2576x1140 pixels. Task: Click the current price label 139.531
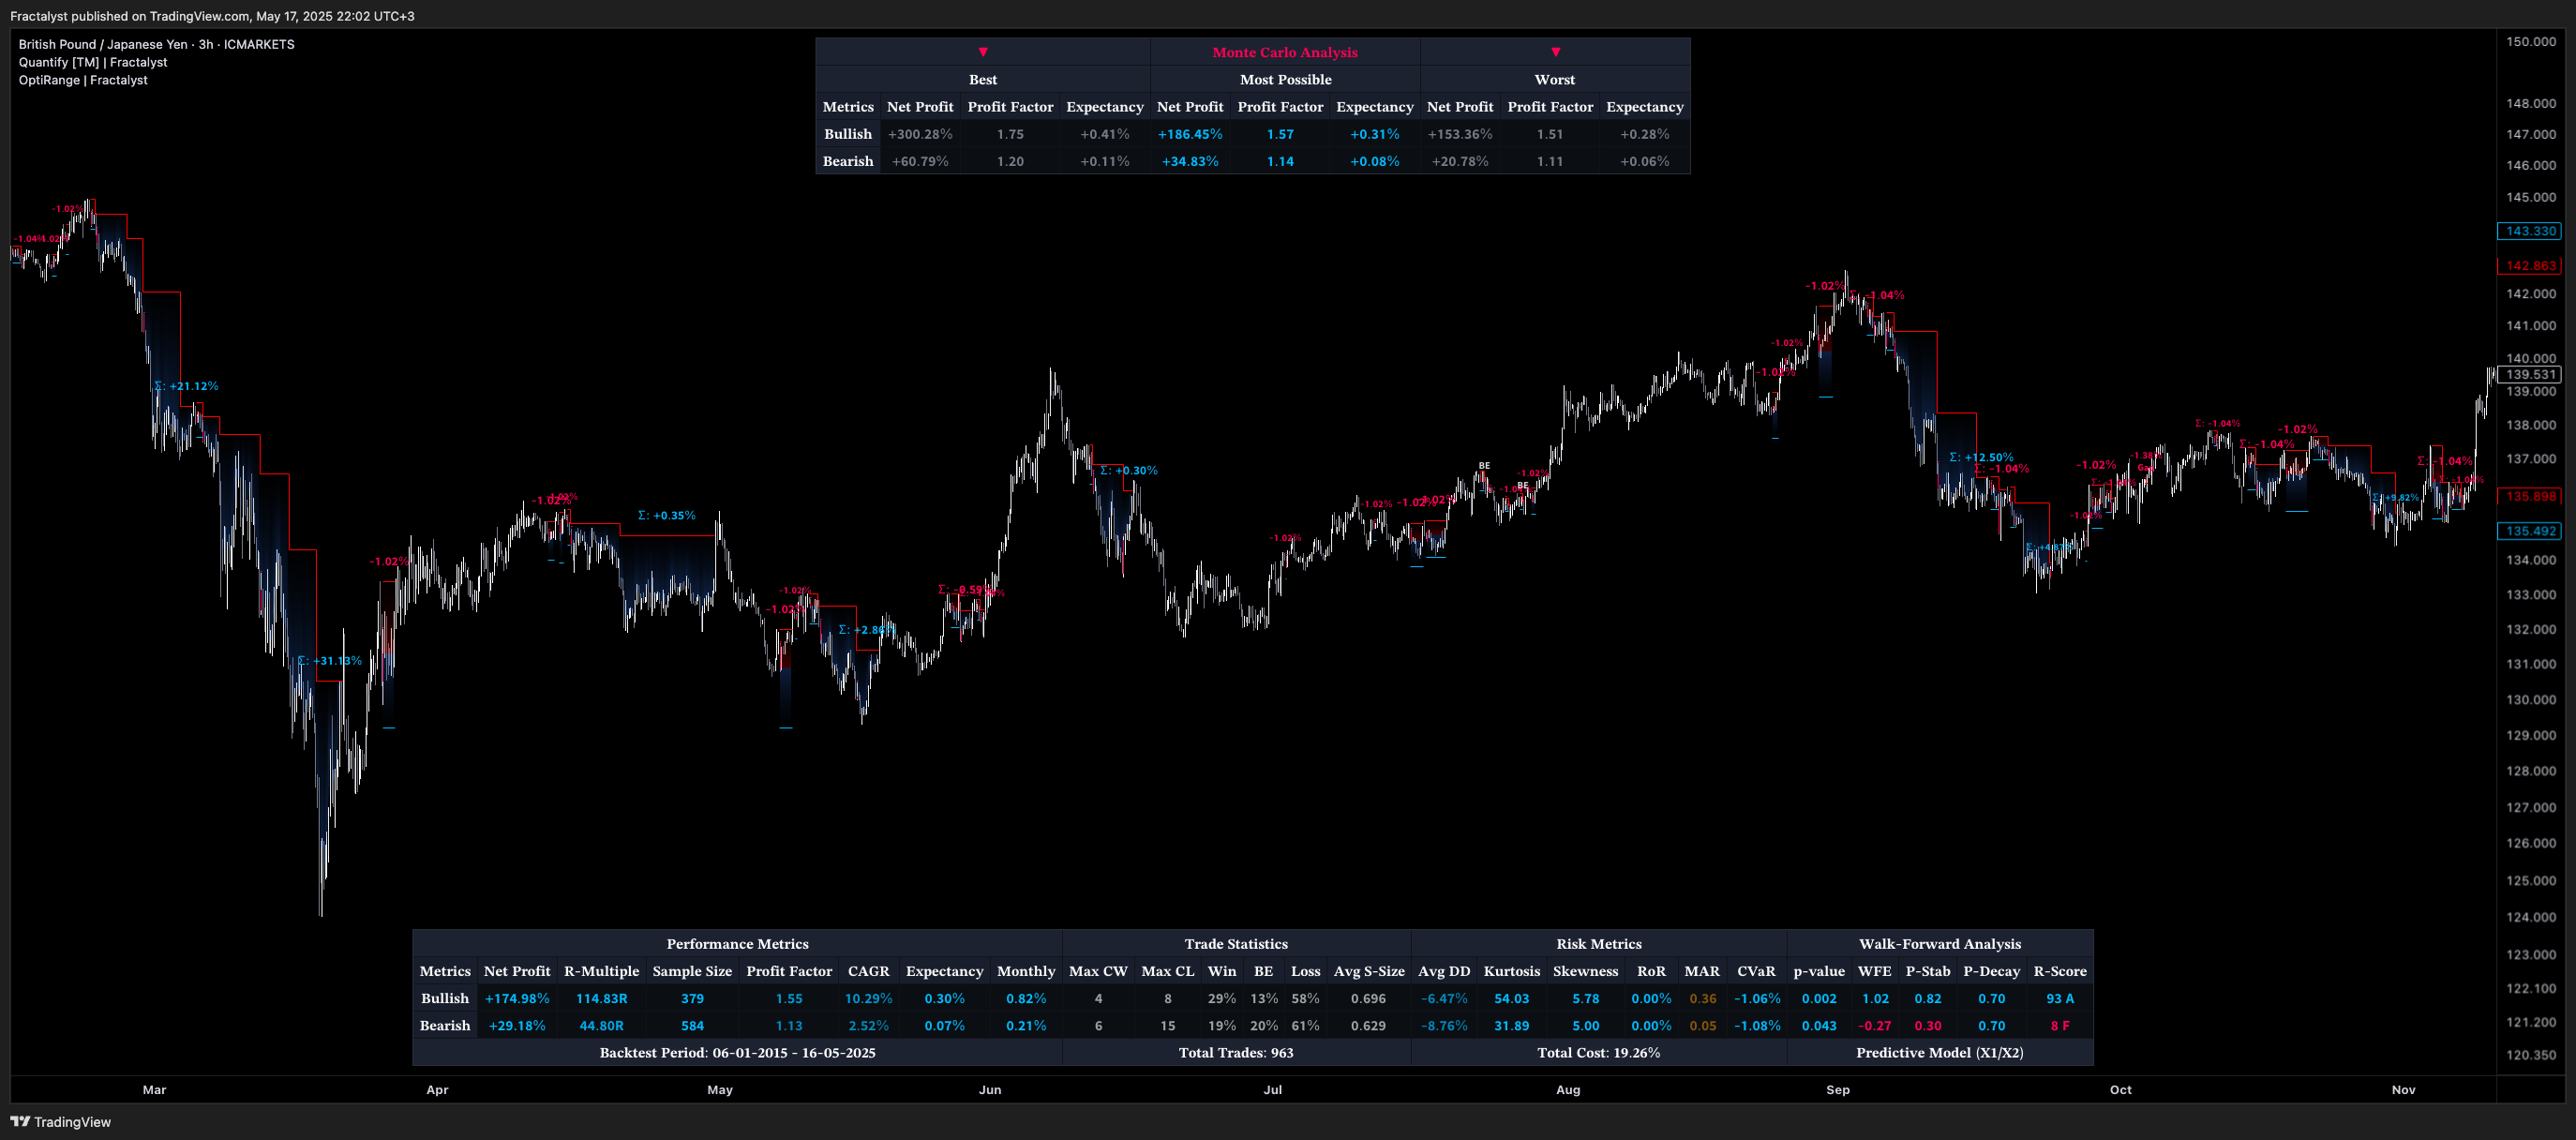(x=2530, y=375)
